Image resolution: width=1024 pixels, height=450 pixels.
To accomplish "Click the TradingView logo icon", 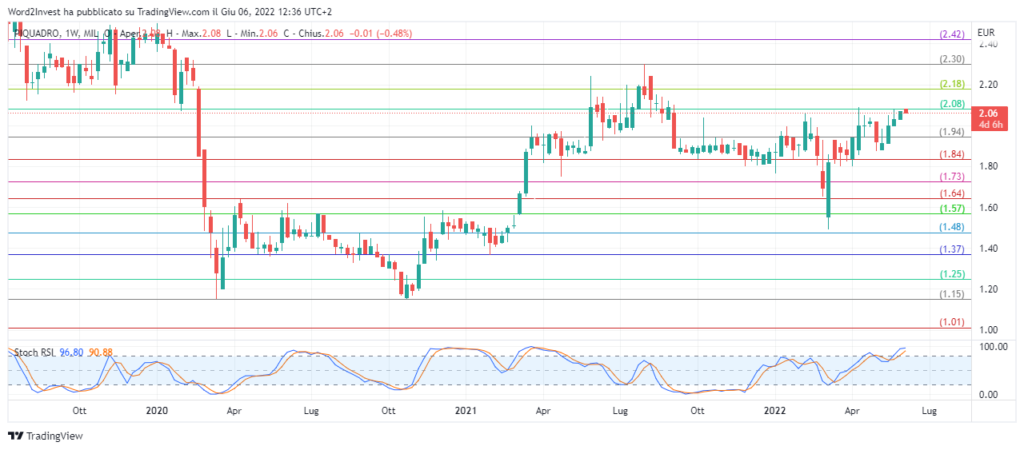I will point(14,436).
